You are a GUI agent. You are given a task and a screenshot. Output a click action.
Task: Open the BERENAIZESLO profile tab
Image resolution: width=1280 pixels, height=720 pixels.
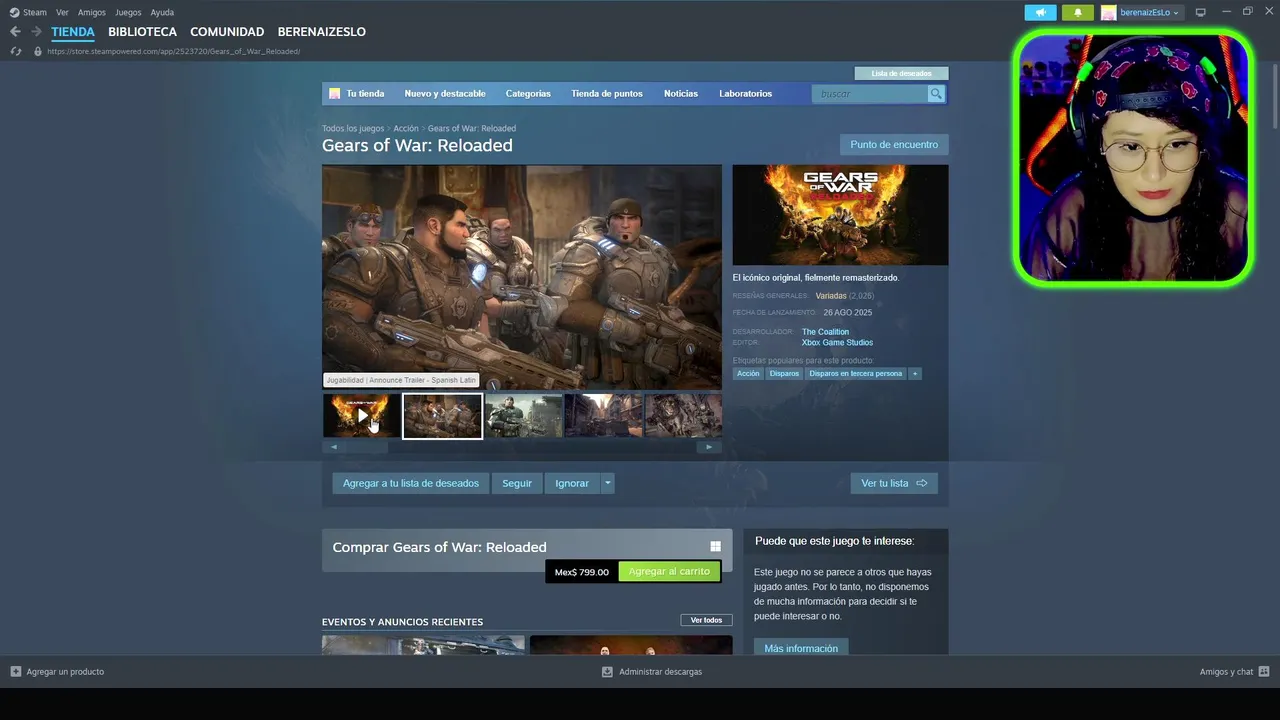coord(321,32)
